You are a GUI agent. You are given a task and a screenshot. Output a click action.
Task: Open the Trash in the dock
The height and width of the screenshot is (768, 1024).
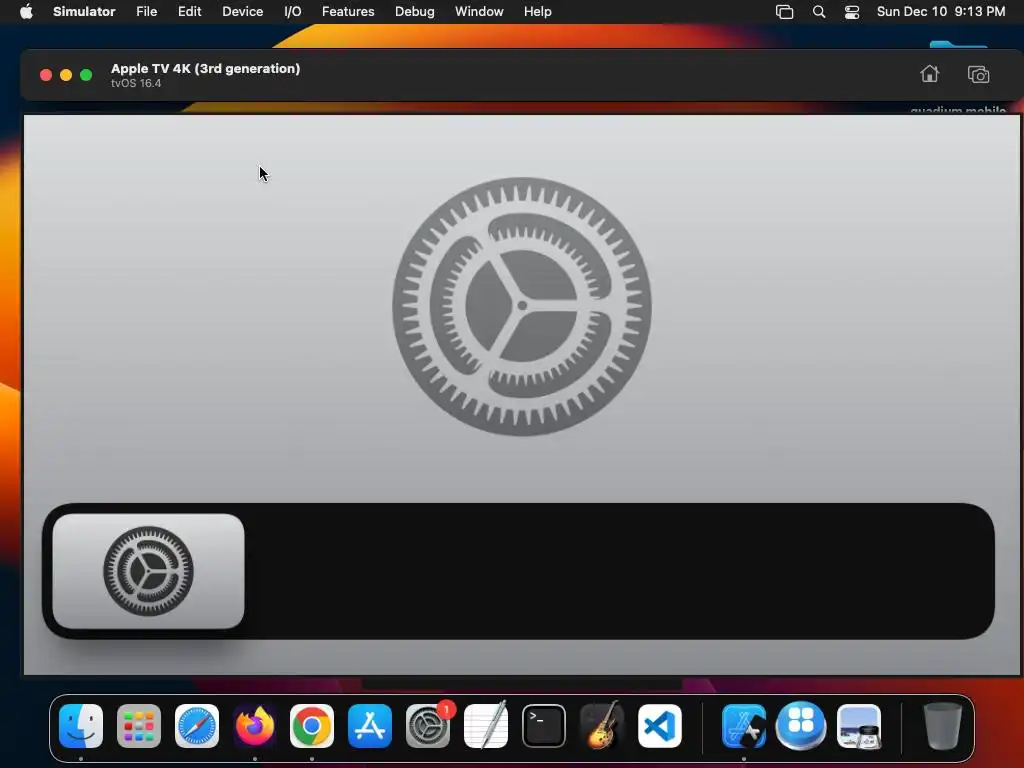pos(942,726)
